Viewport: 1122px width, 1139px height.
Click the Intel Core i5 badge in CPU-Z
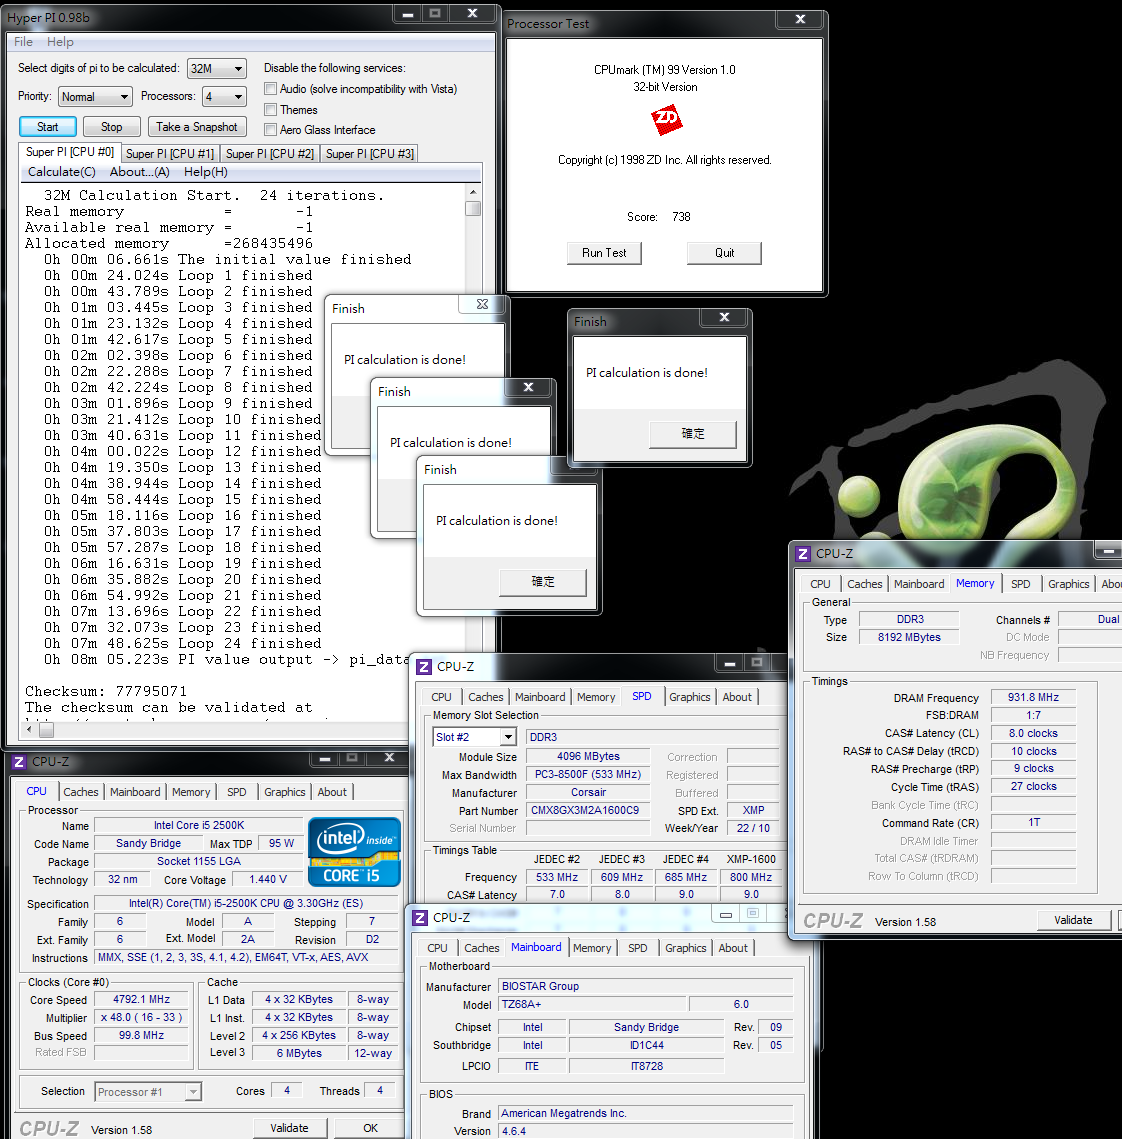point(354,852)
